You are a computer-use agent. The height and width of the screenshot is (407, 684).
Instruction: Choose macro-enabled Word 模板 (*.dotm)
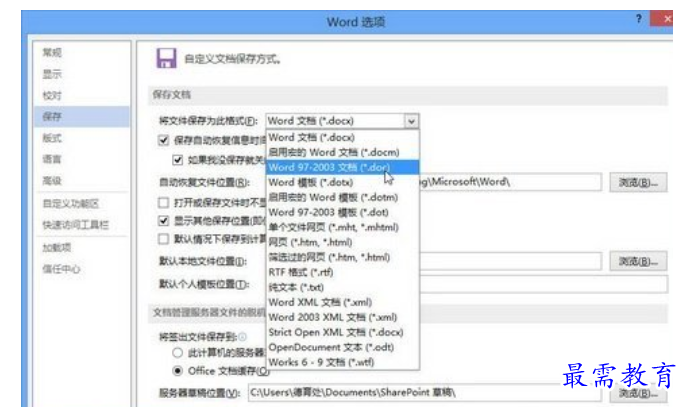pyautogui.click(x=342, y=197)
